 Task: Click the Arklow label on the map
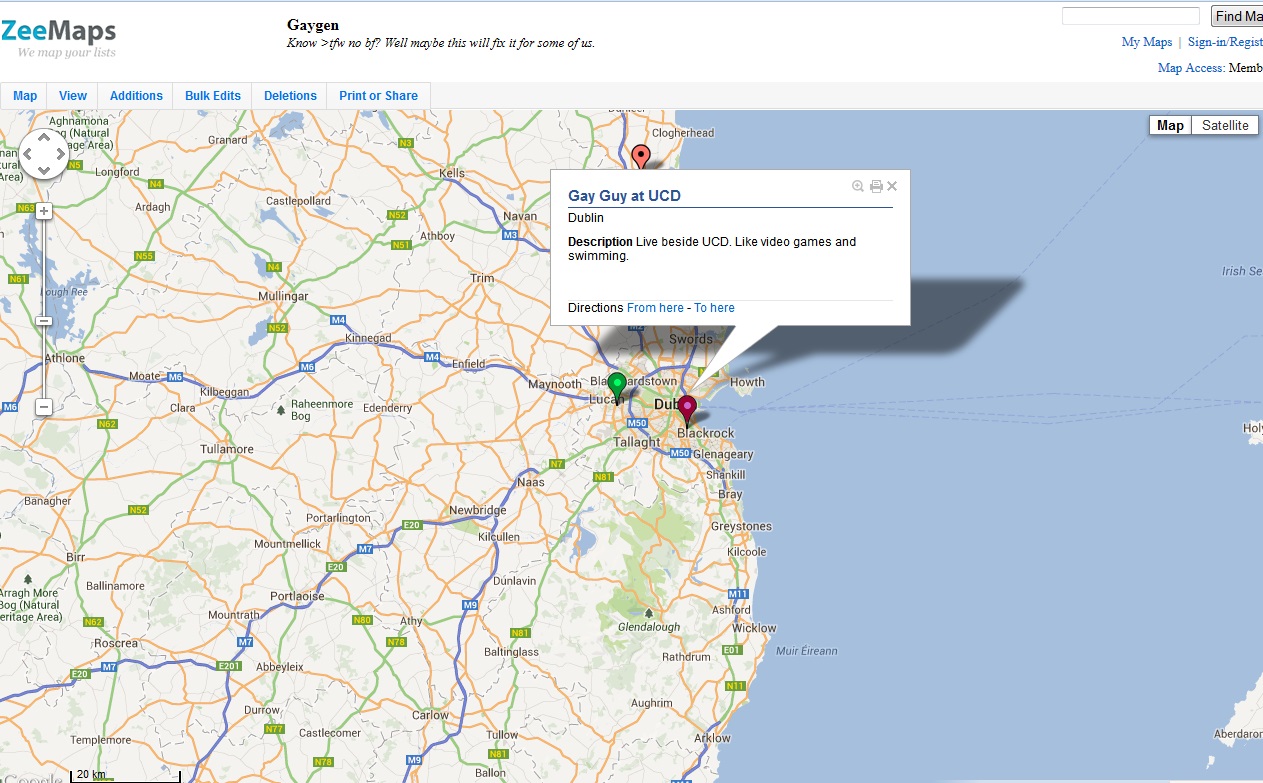tap(713, 738)
